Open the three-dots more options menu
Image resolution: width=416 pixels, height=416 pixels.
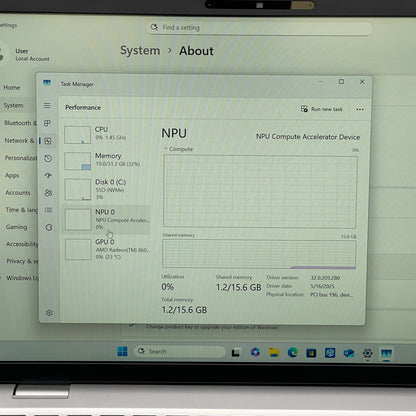pyautogui.click(x=360, y=109)
